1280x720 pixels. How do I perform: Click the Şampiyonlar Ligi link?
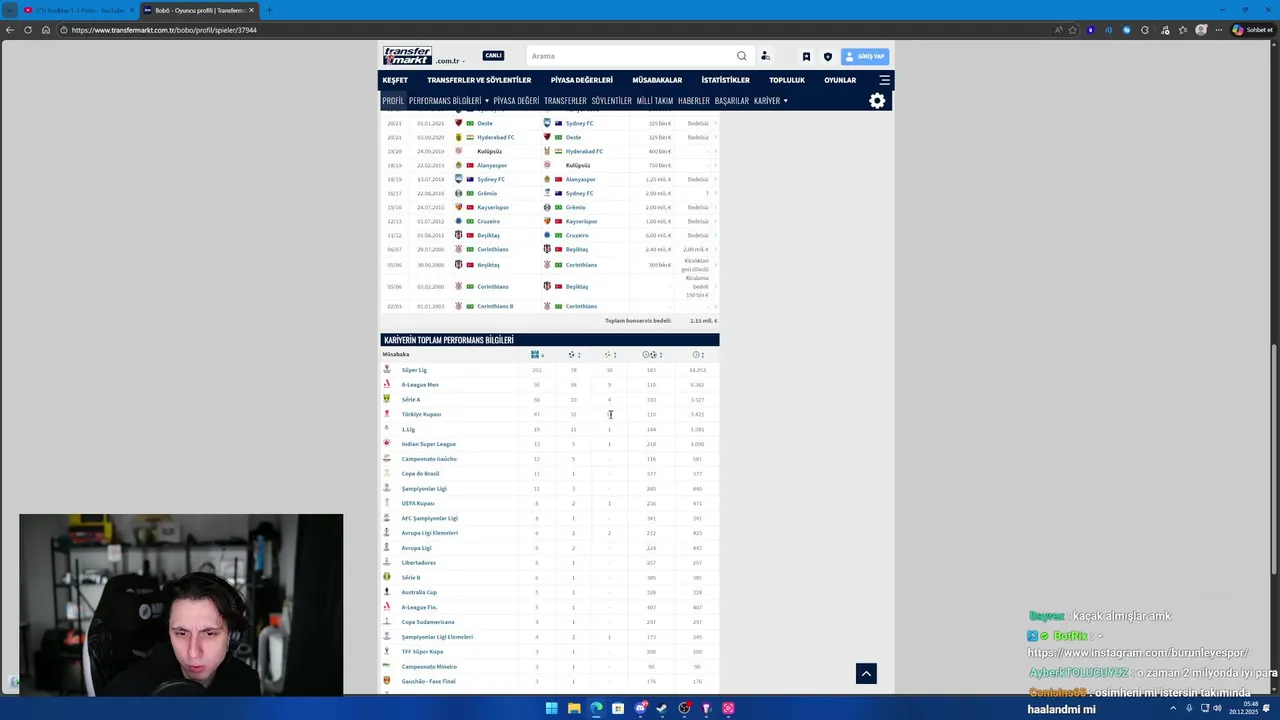tap(424, 489)
